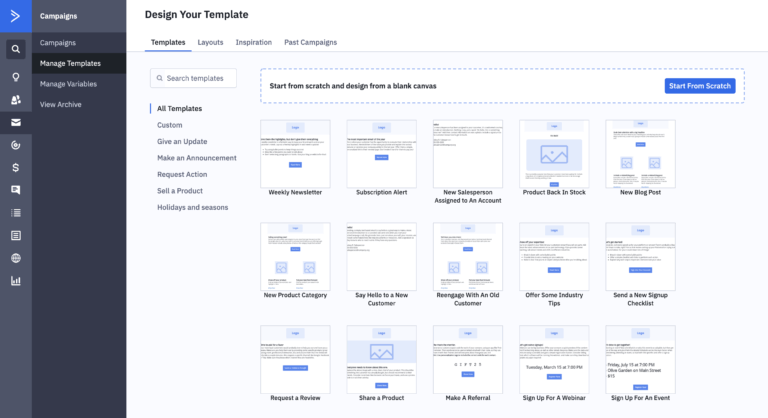
Task: Open the Lists bullet icon
Action: pyautogui.click(x=16, y=213)
